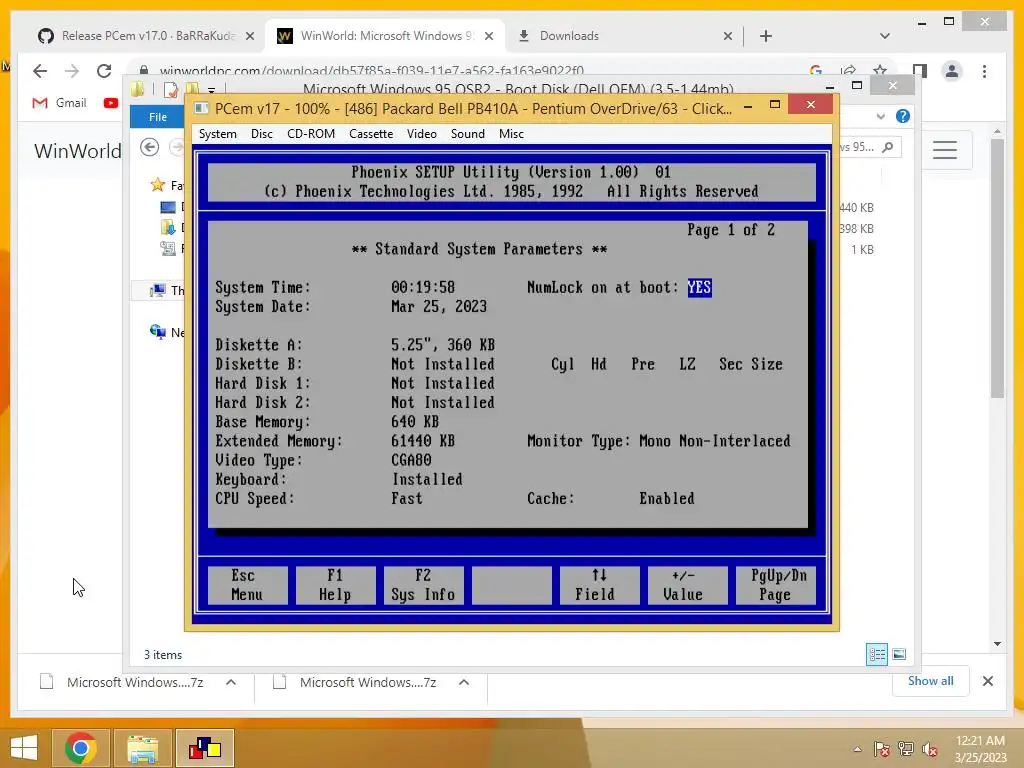Screen dimensions: 1024x768
Task: Click the F1 Help key box
Action: (x=335, y=585)
